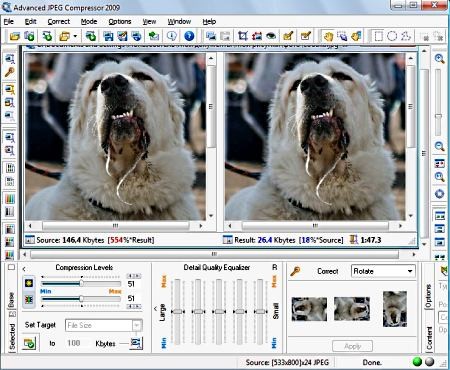This screenshot has width=450, height=370.
Task: Click the zoom out magnifier on right sidebar
Action: click(x=439, y=146)
